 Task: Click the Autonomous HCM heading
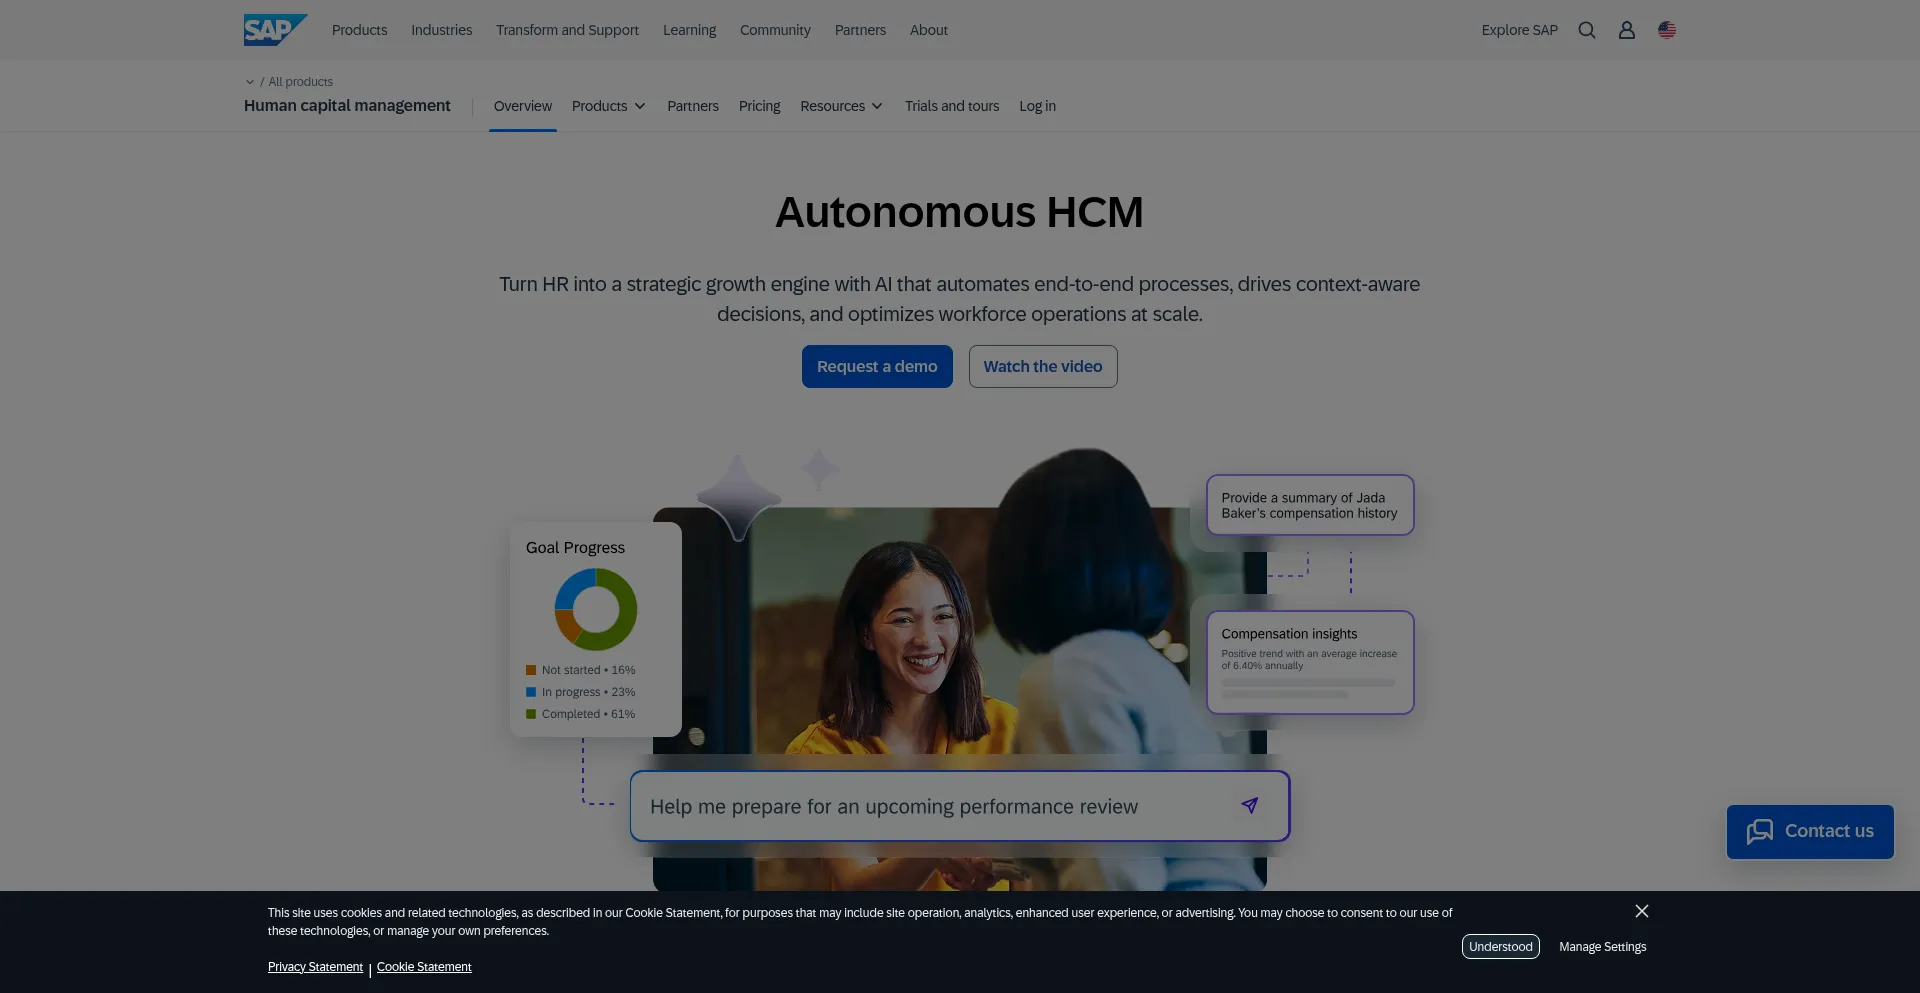click(959, 212)
